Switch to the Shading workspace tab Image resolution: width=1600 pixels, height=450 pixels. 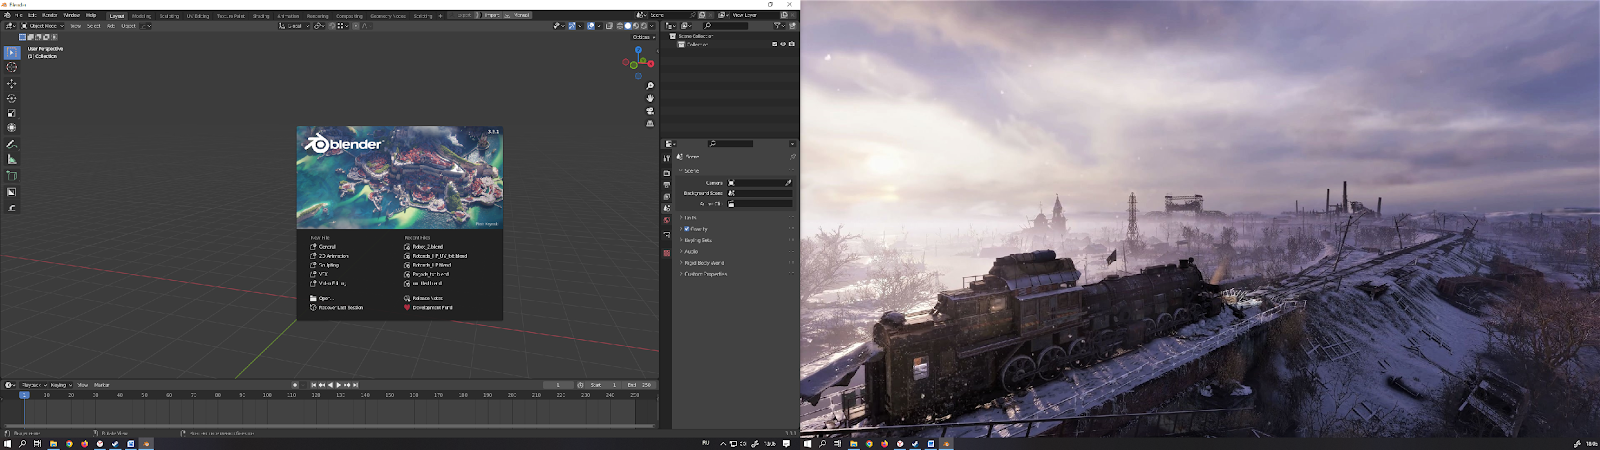(x=261, y=16)
